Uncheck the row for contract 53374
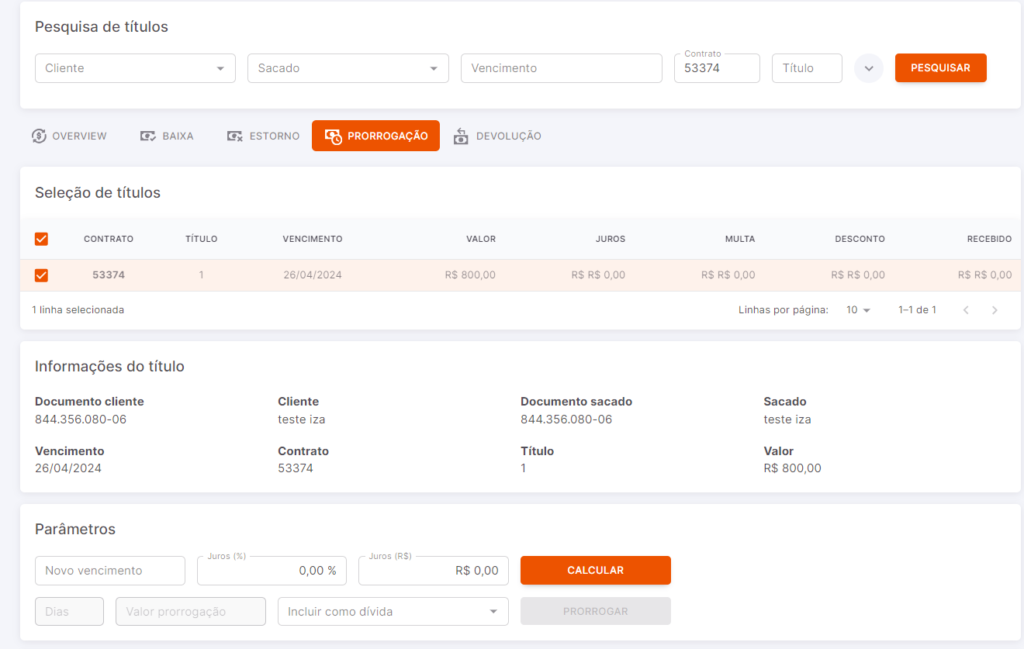Screen dimensions: 1024x649 tap(41, 275)
